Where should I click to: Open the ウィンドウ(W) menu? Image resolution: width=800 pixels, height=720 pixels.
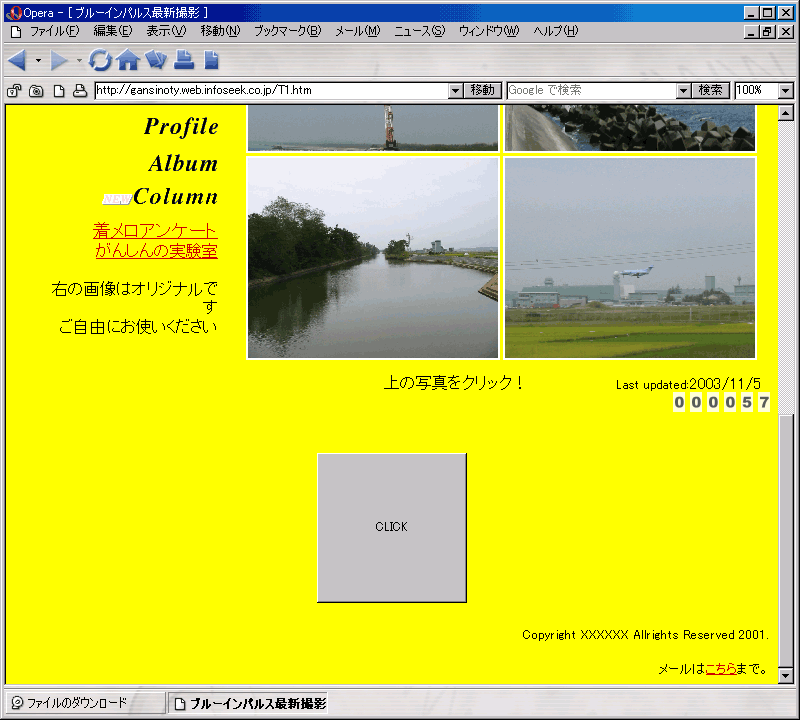point(489,31)
